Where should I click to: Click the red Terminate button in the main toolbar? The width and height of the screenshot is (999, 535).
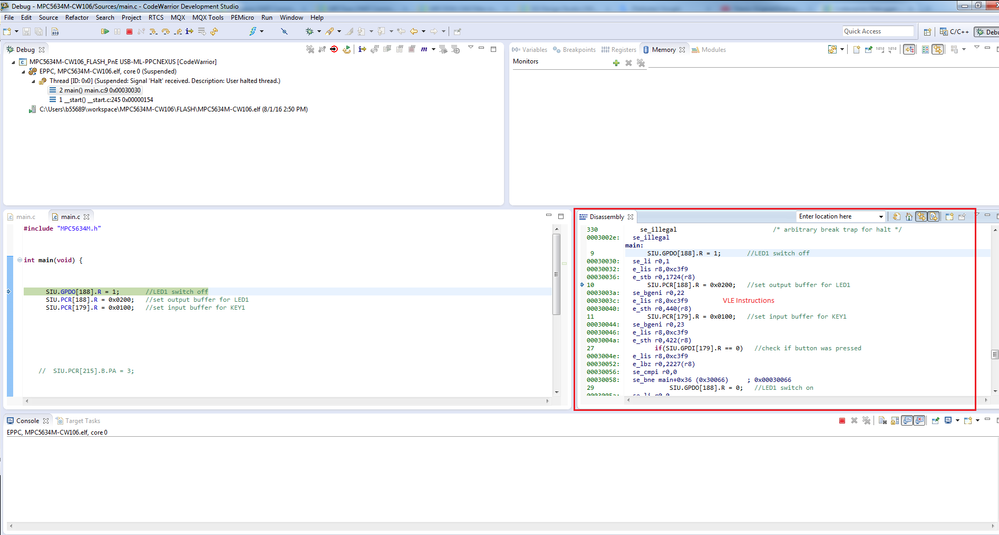point(129,31)
